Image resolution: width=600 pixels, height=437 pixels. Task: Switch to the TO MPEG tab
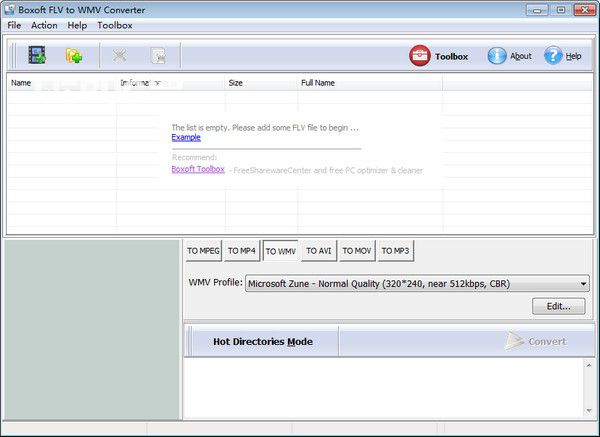point(203,251)
